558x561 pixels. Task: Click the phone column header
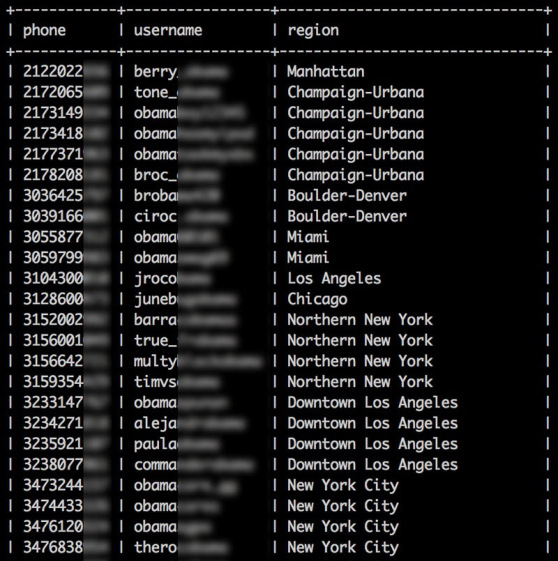coord(44,31)
